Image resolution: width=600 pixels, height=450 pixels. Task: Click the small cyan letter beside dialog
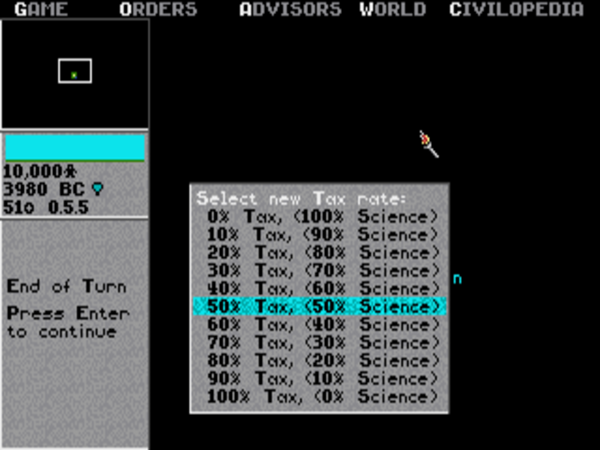coord(457,279)
